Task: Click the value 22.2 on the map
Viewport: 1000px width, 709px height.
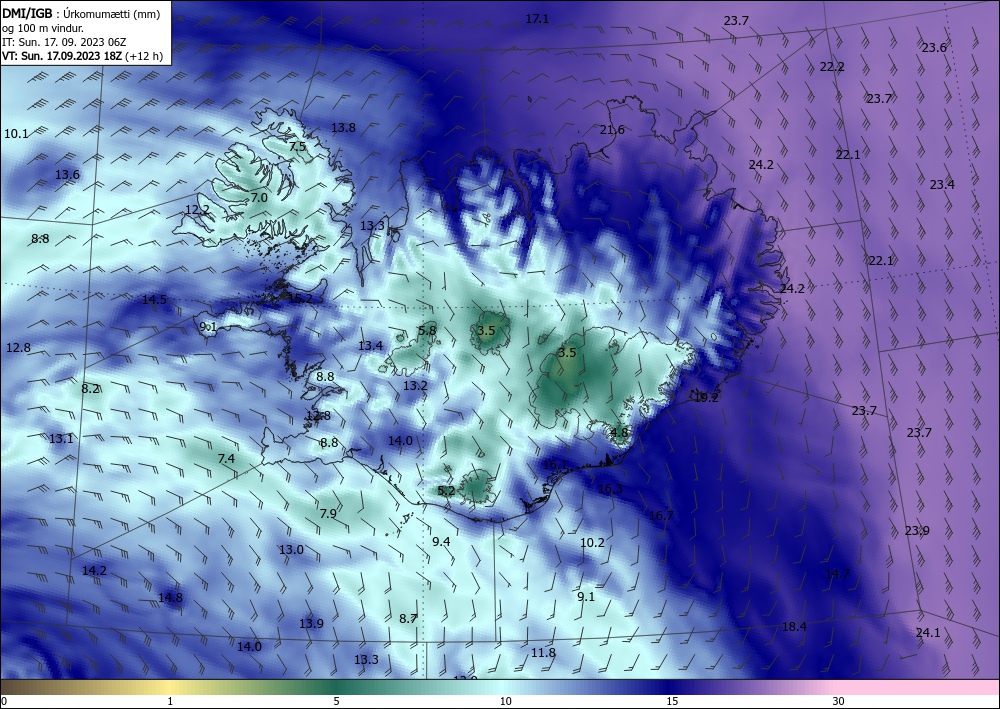Action: coord(832,66)
